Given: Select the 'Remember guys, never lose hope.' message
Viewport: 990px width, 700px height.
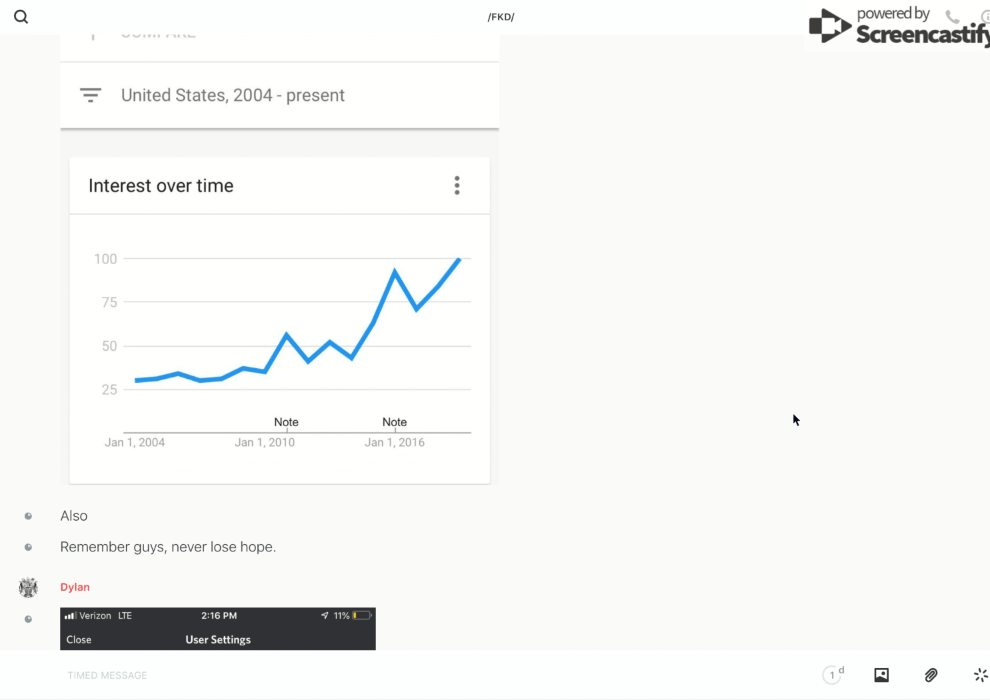Looking at the screenshot, I should [x=168, y=547].
